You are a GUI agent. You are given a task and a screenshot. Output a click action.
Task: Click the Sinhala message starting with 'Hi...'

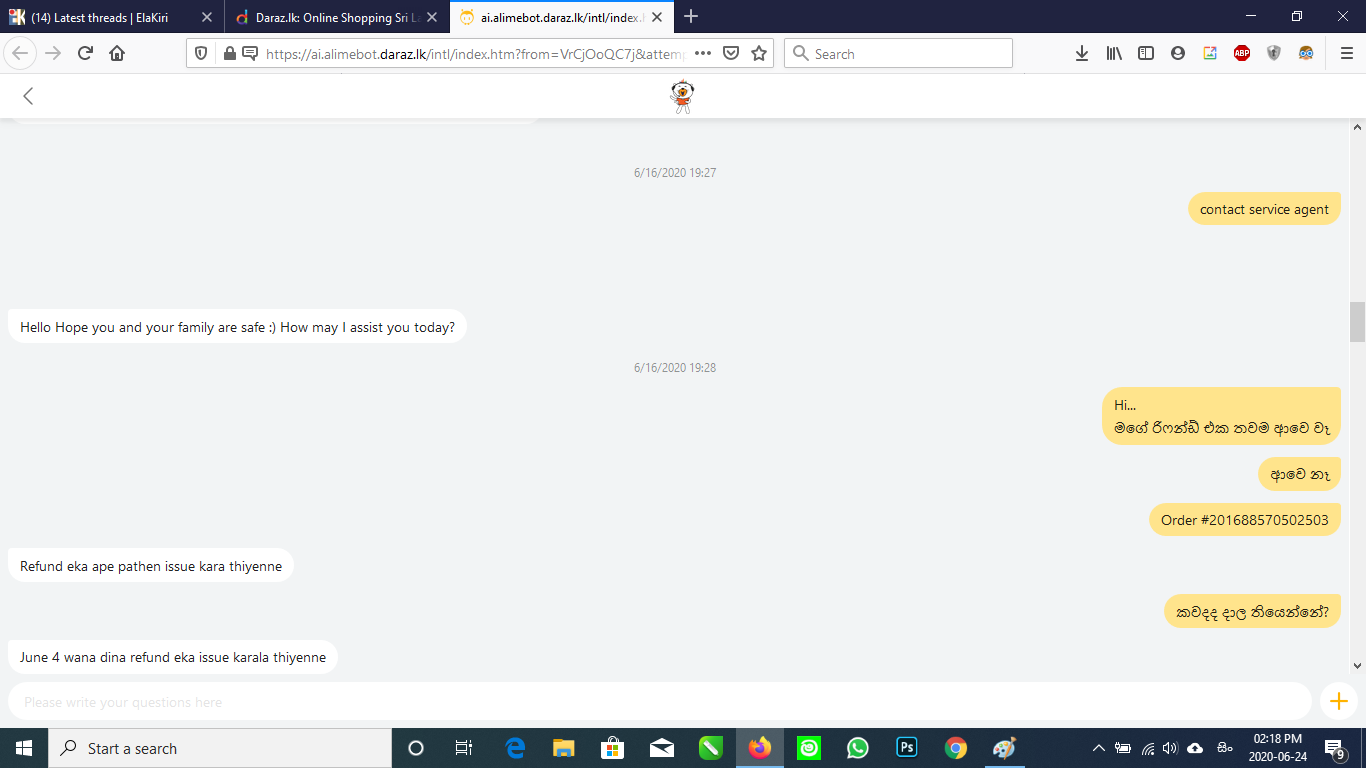click(x=1221, y=416)
